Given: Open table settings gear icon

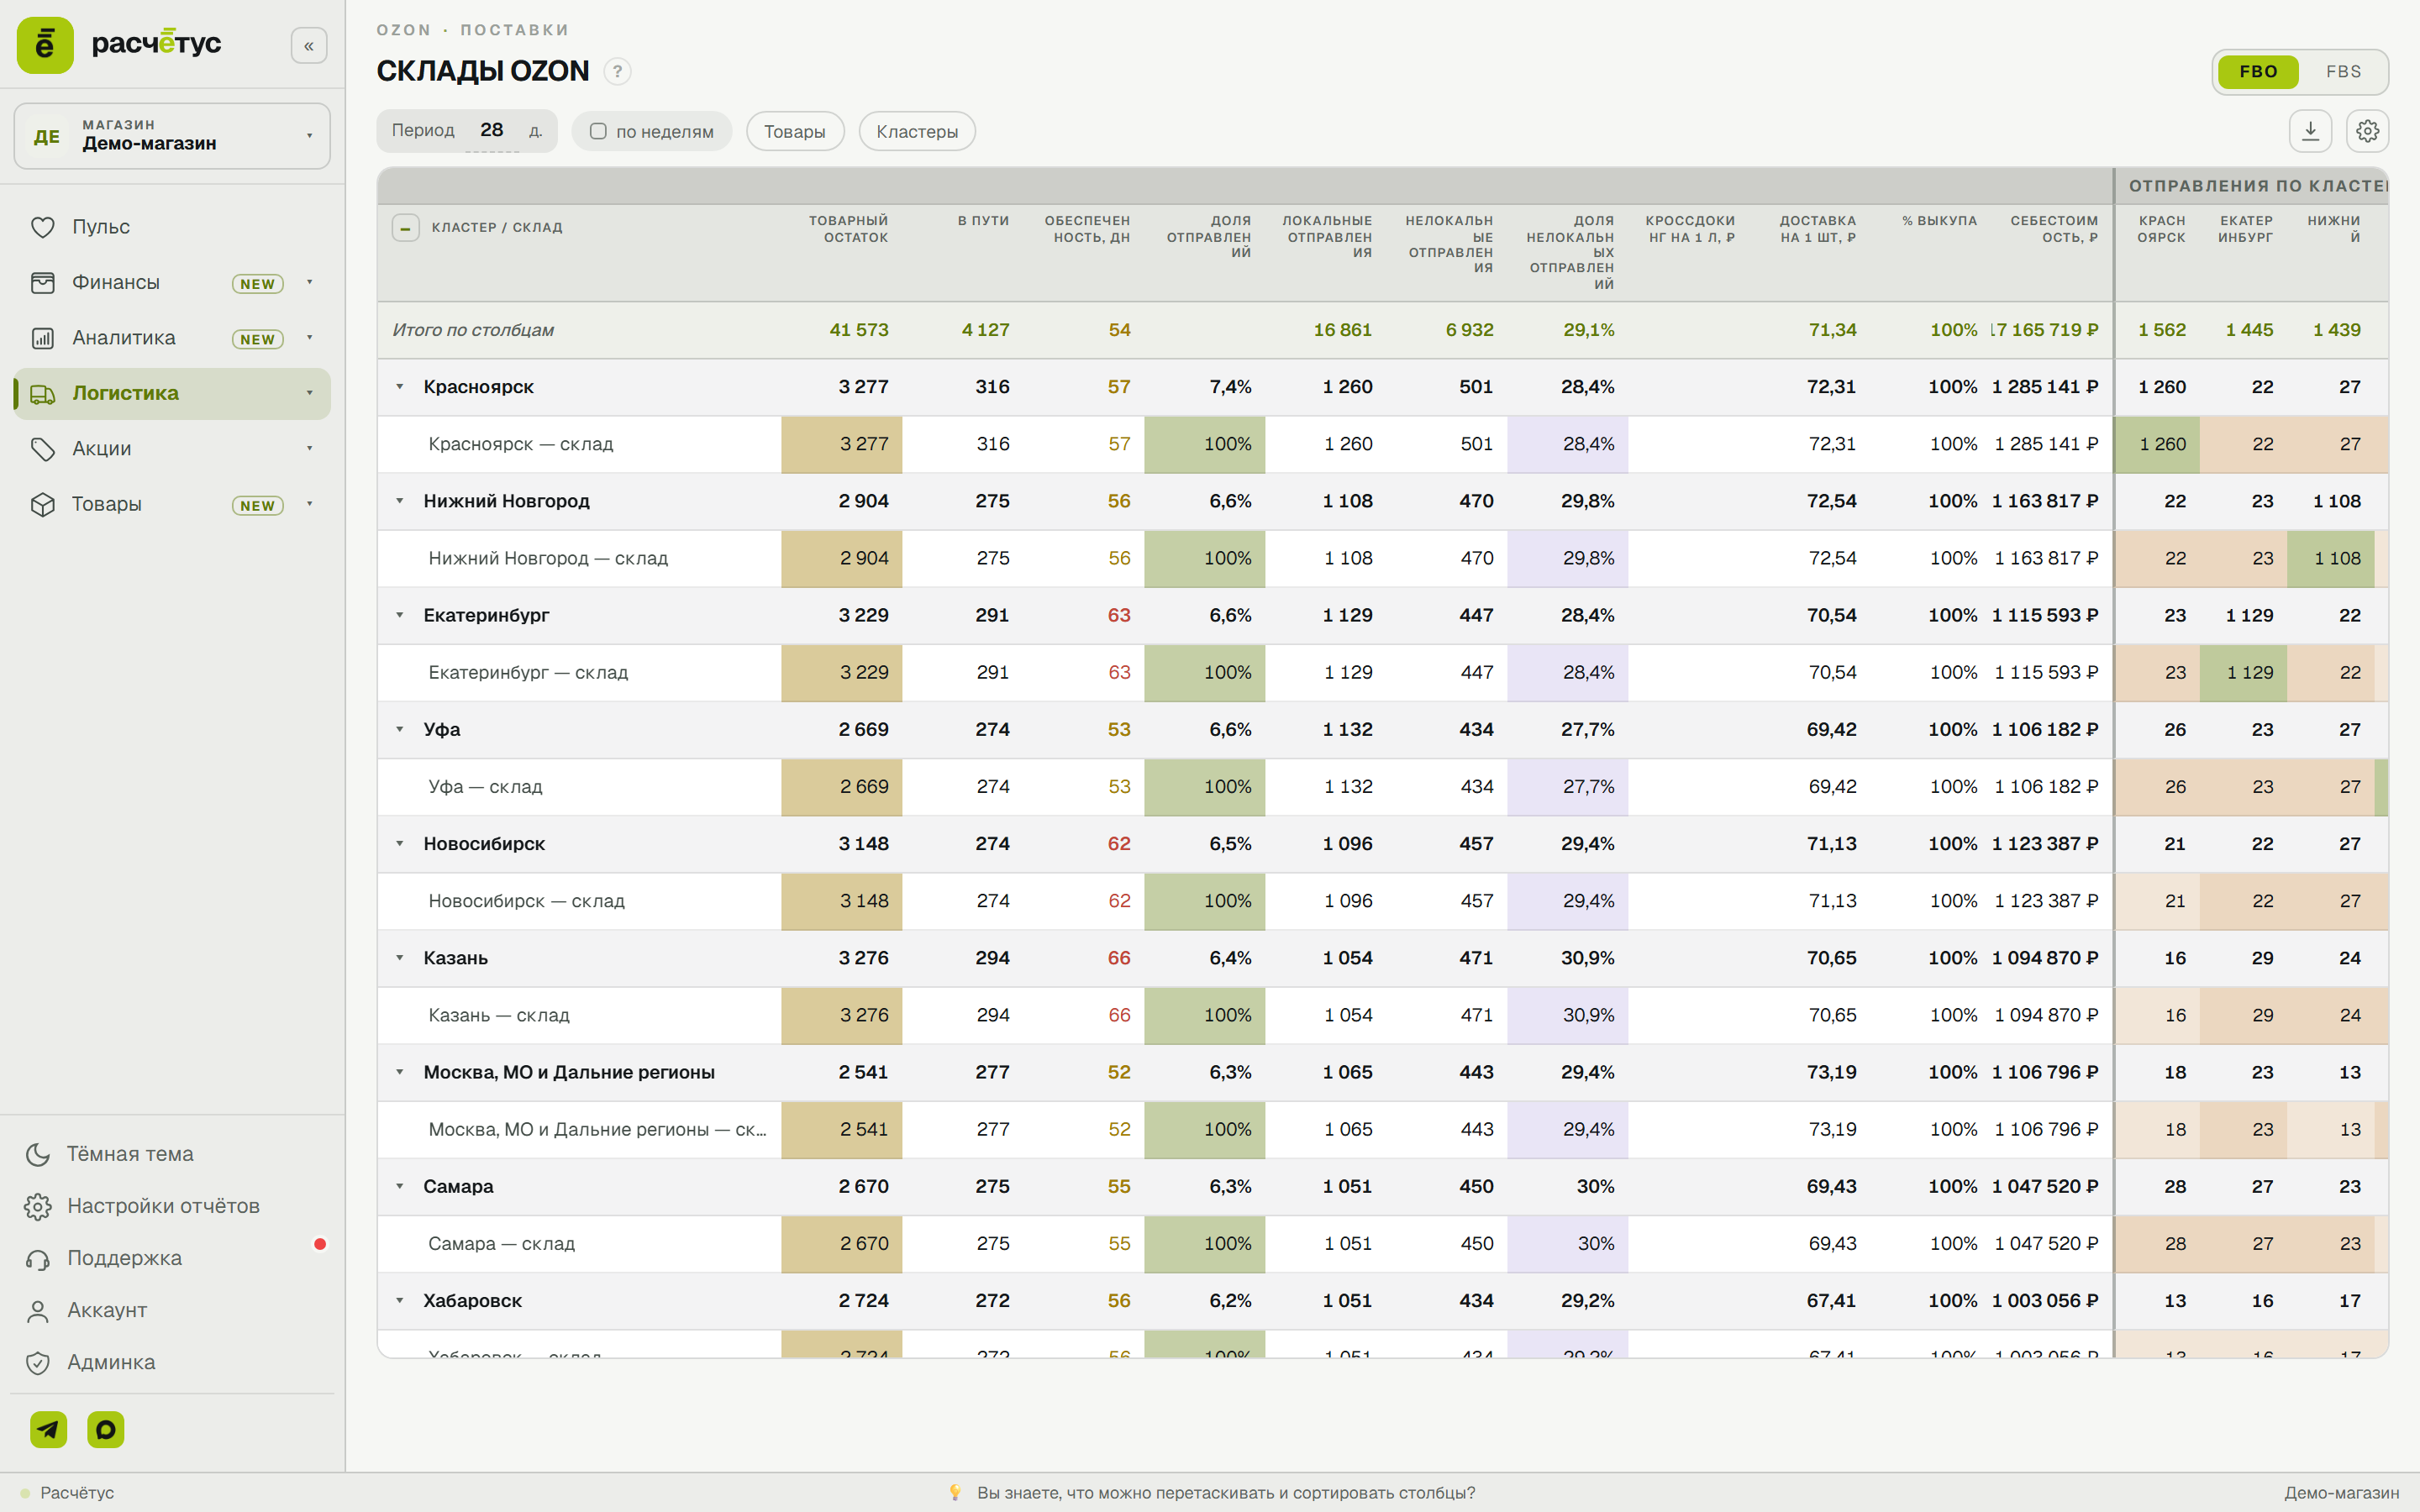Looking at the screenshot, I should pos(2367,131).
